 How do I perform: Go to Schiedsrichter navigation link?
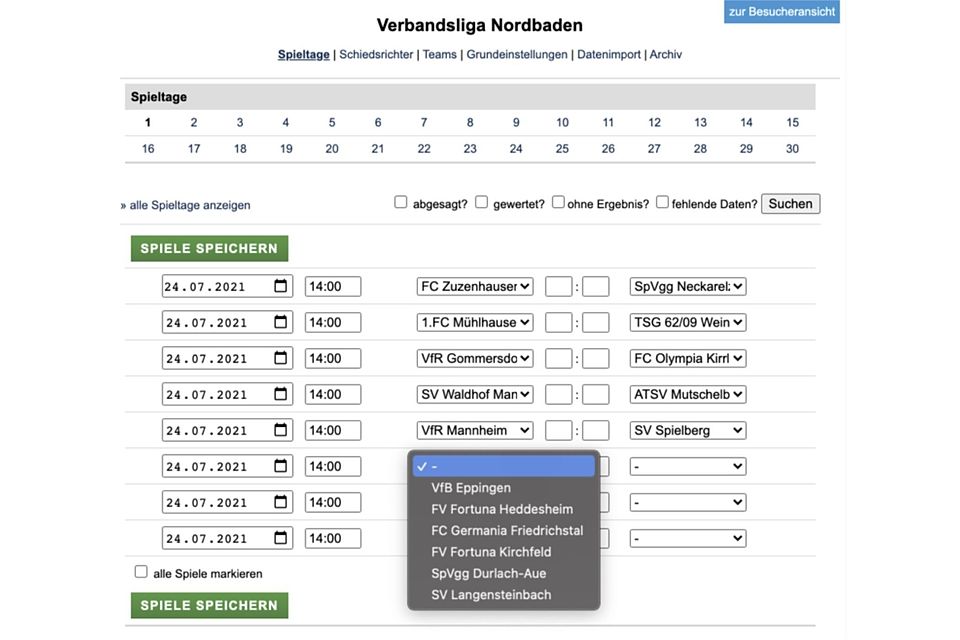tap(376, 55)
